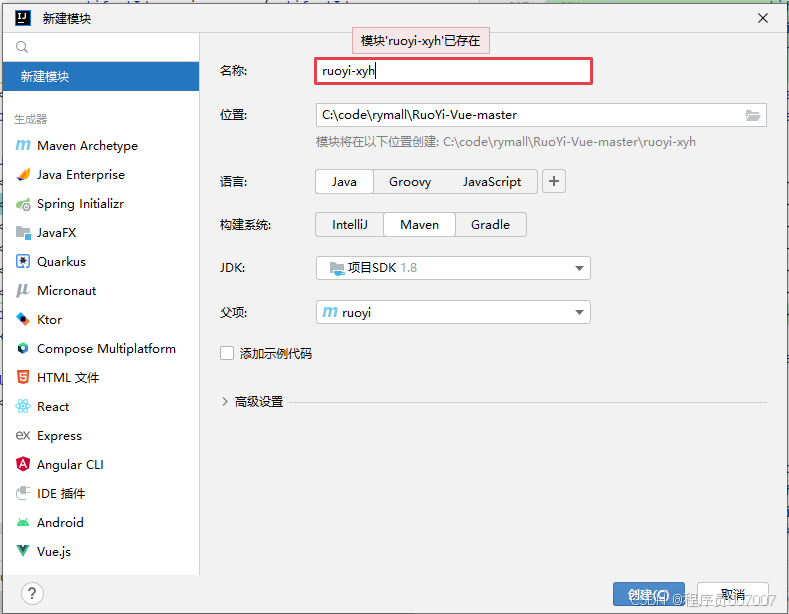Select Micronaut generator label
Screen dimensions: 789x614
coord(66,291)
